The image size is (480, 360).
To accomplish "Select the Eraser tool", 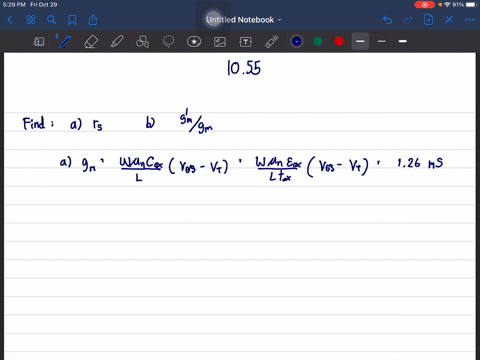I will pos(91,42).
